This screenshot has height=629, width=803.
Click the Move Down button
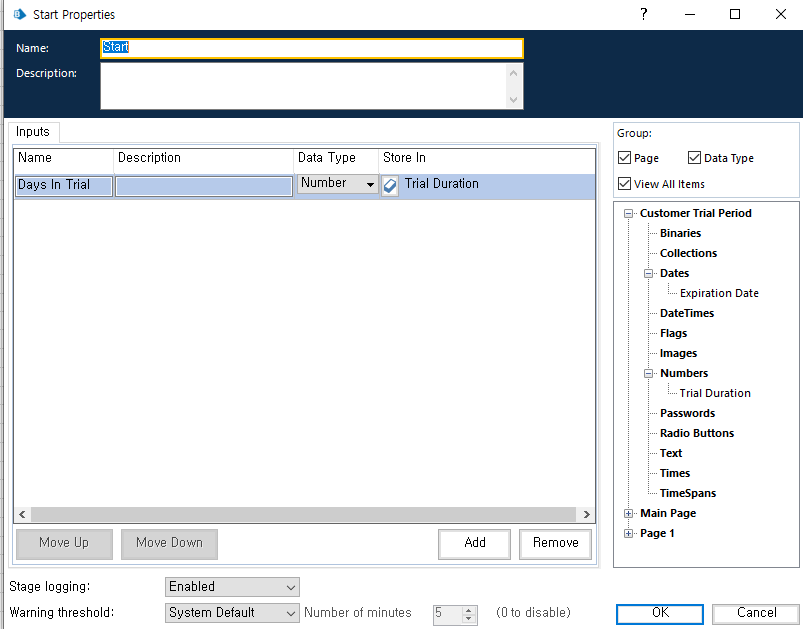[169, 543]
